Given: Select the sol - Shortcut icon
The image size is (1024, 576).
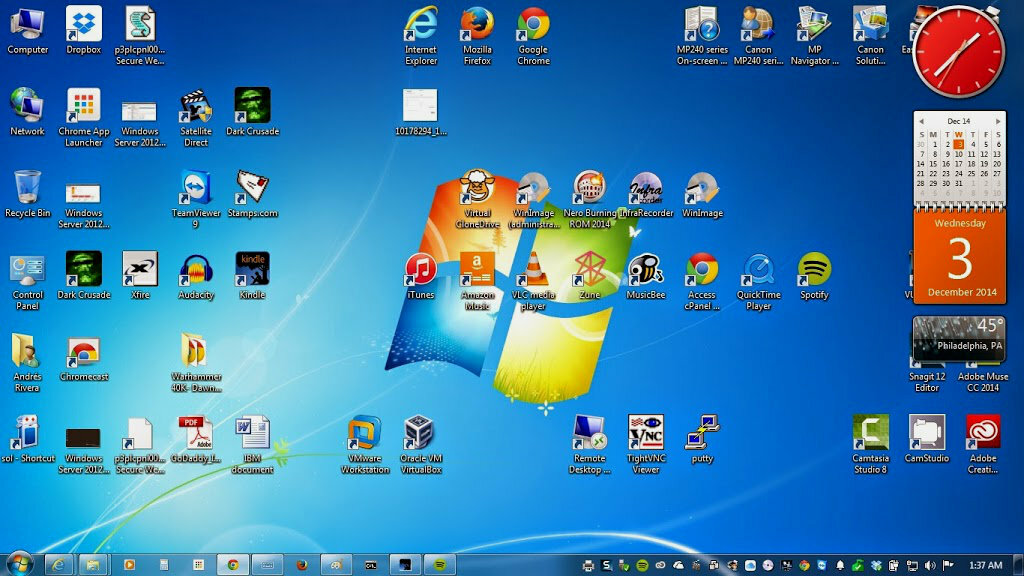Looking at the screenshot, I should pyautogui.click(x=27, y=439).
